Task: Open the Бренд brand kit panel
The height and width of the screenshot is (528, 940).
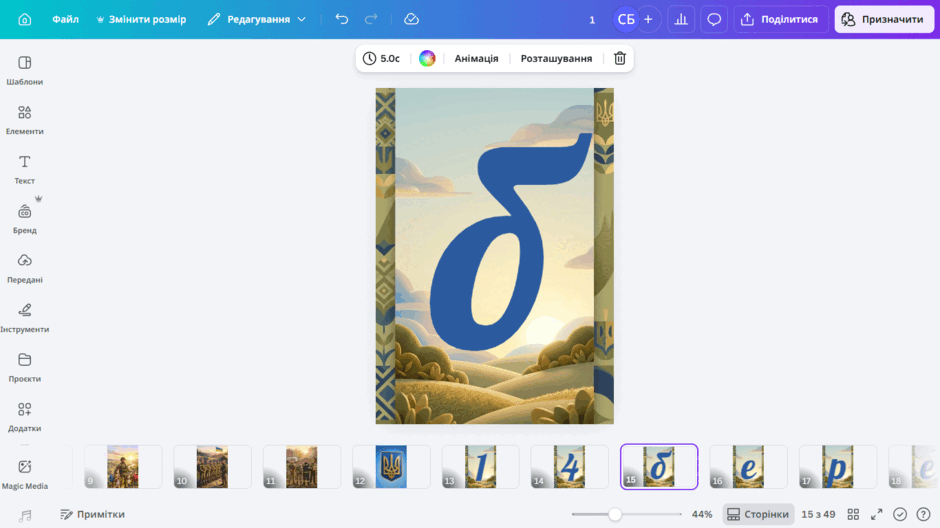Action: [x=25, y=219]
